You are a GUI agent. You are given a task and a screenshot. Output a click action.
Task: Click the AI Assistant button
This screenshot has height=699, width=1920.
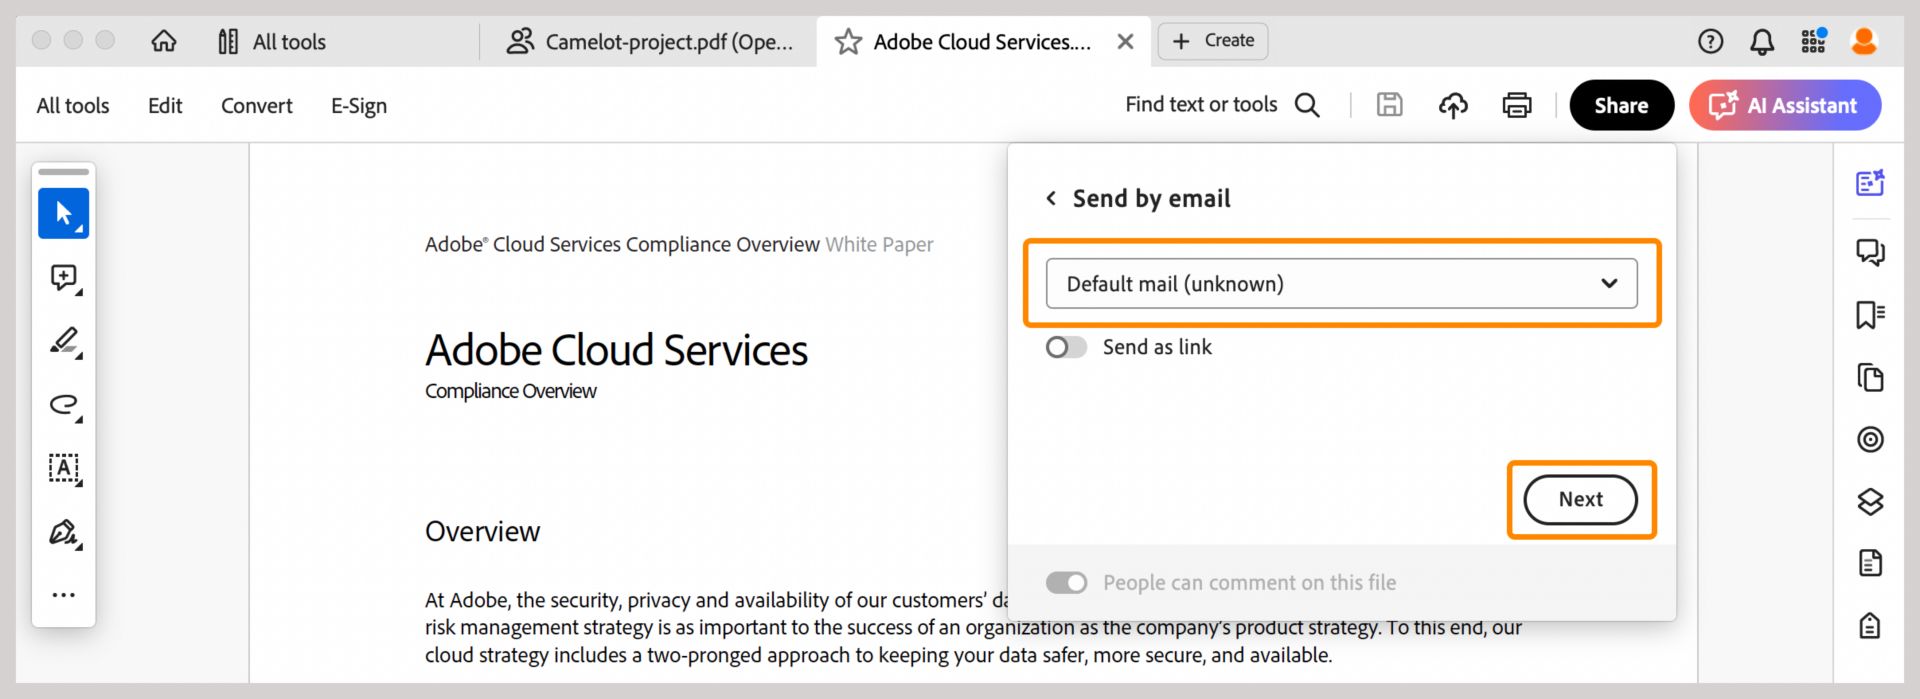click(1785, 105)
